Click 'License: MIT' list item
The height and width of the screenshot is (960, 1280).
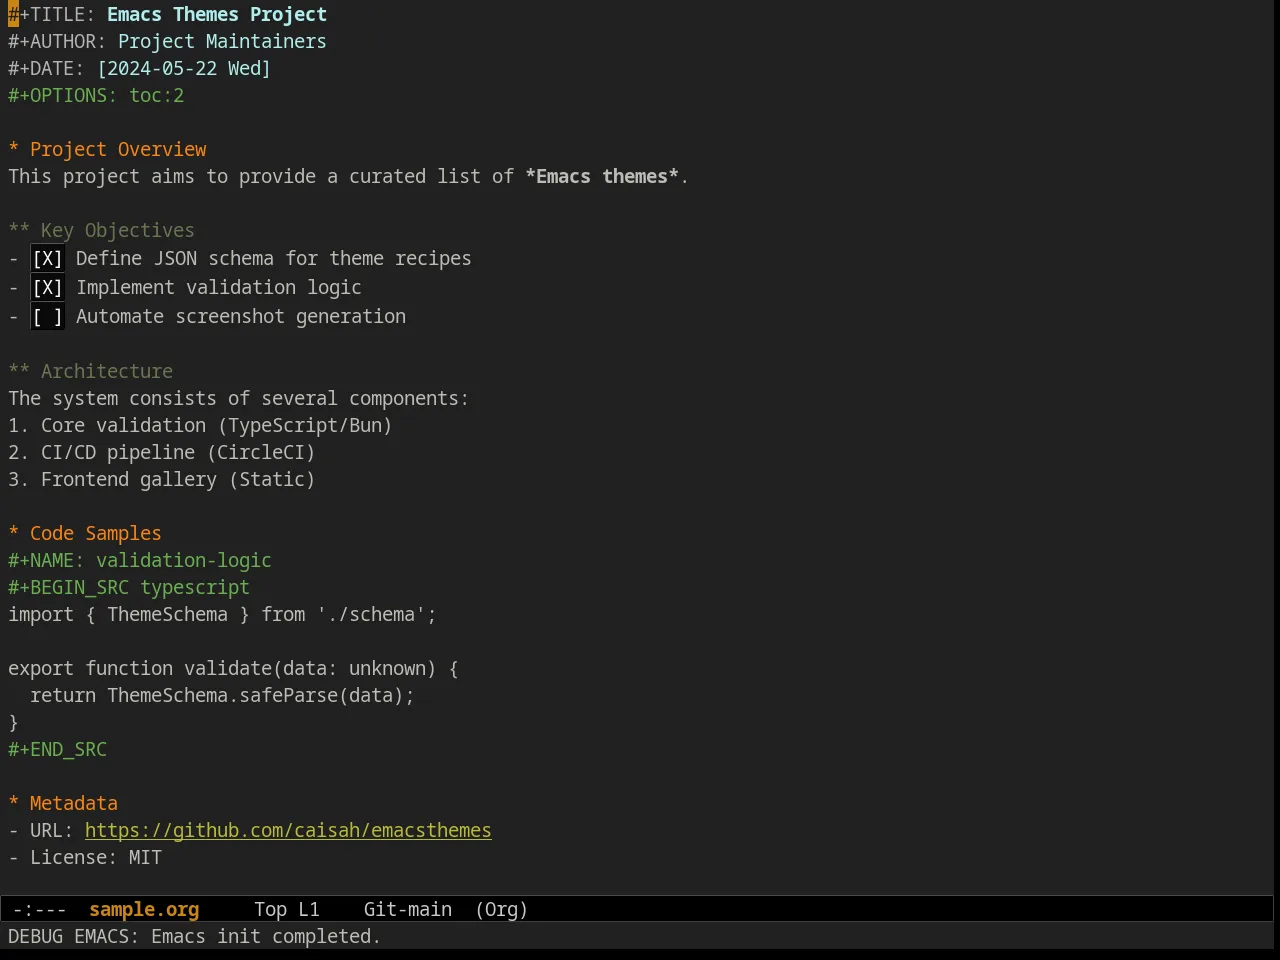click(85, 857)
